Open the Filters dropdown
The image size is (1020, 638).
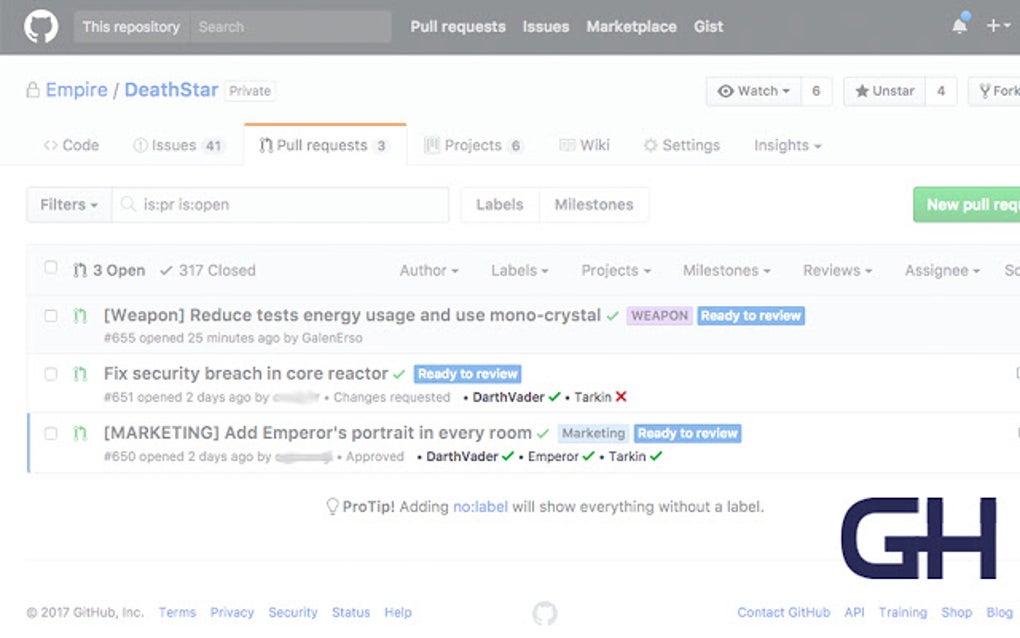coord(69,204)
